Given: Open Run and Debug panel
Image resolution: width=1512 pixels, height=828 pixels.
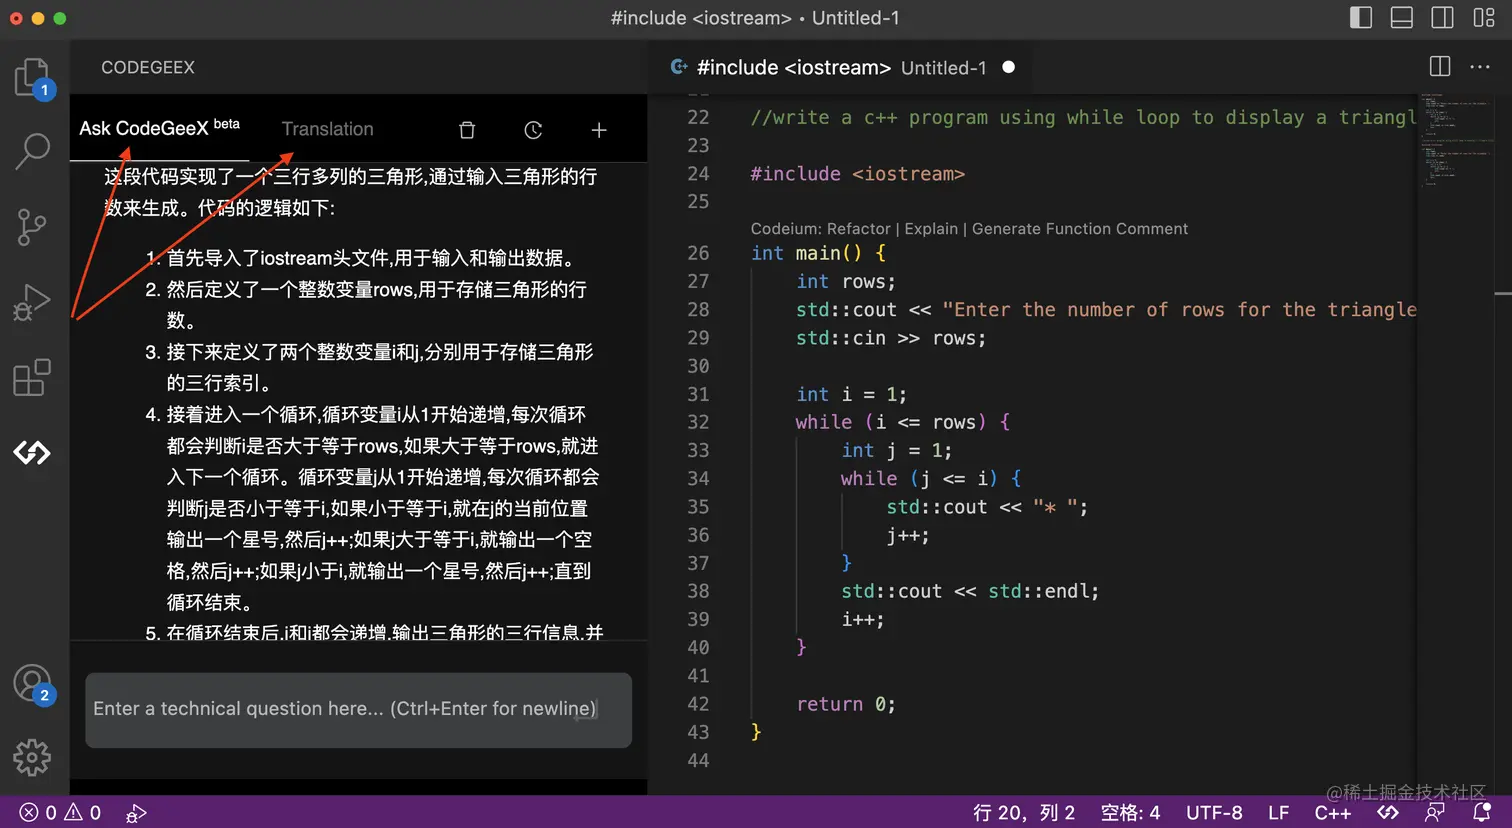Looking at the screenshot, I should [33, 302].
